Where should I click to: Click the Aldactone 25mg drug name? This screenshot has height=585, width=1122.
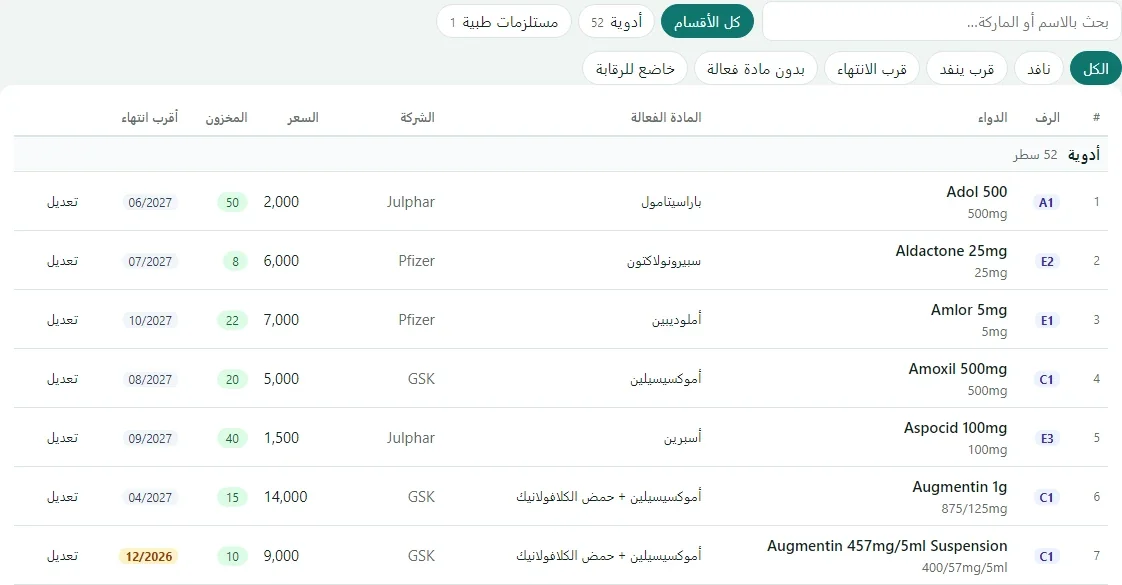tap(951, 251)
